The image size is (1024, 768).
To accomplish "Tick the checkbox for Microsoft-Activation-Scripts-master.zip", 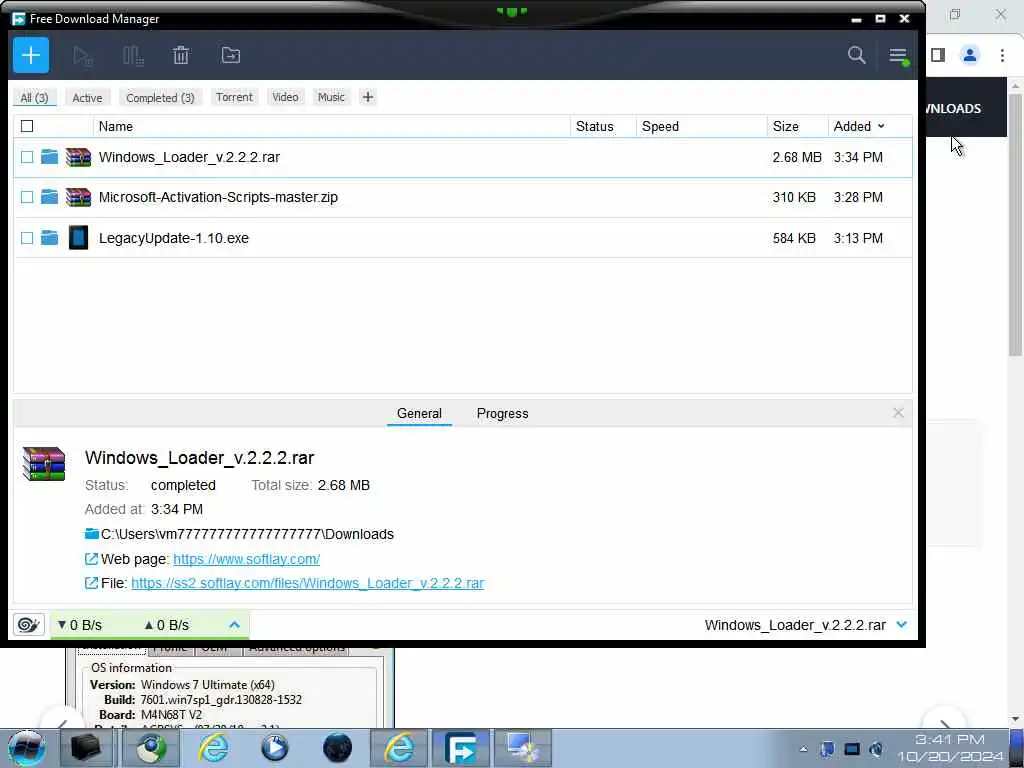I will coord(27,197).
